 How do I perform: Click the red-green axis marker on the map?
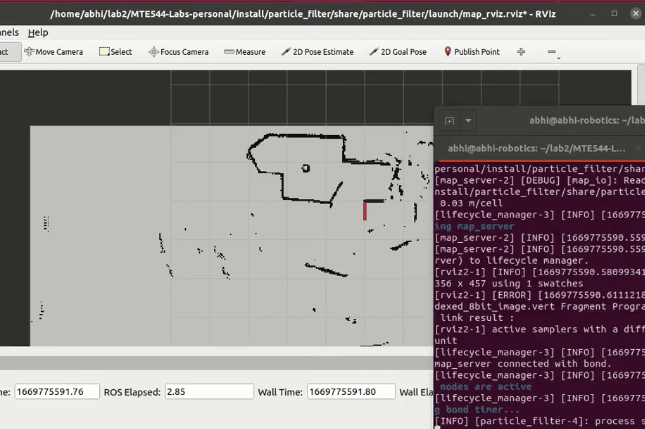pos(372,209)
